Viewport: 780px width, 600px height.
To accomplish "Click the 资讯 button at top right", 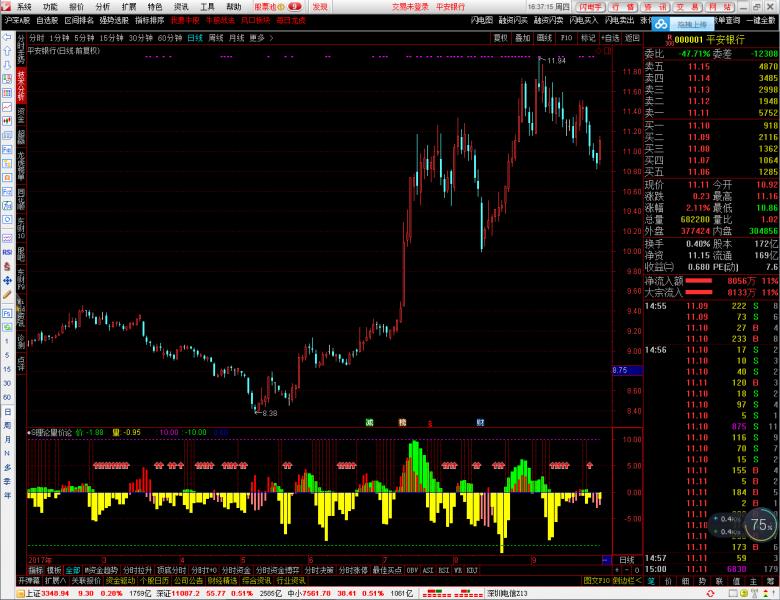I will [x=655, y=7].
